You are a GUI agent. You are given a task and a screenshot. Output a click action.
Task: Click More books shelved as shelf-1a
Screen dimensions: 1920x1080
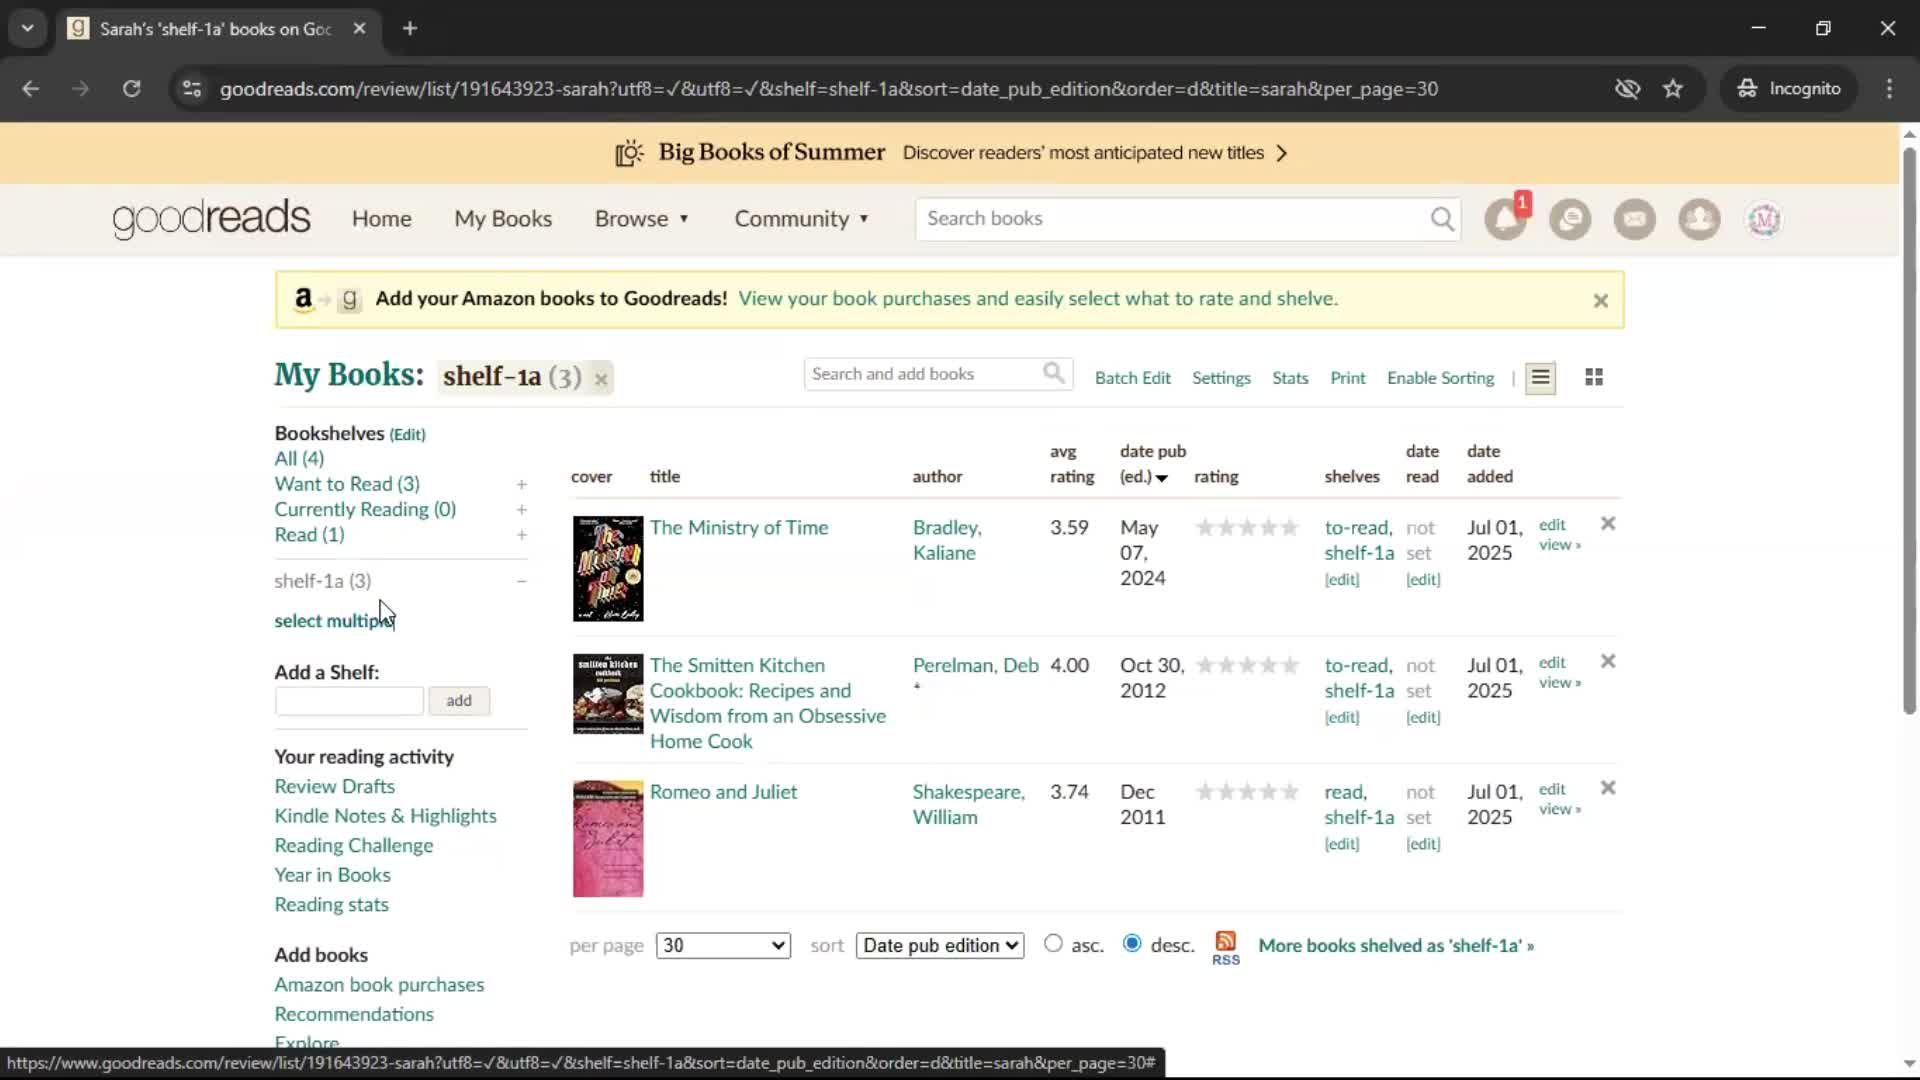click(1396, 945)
